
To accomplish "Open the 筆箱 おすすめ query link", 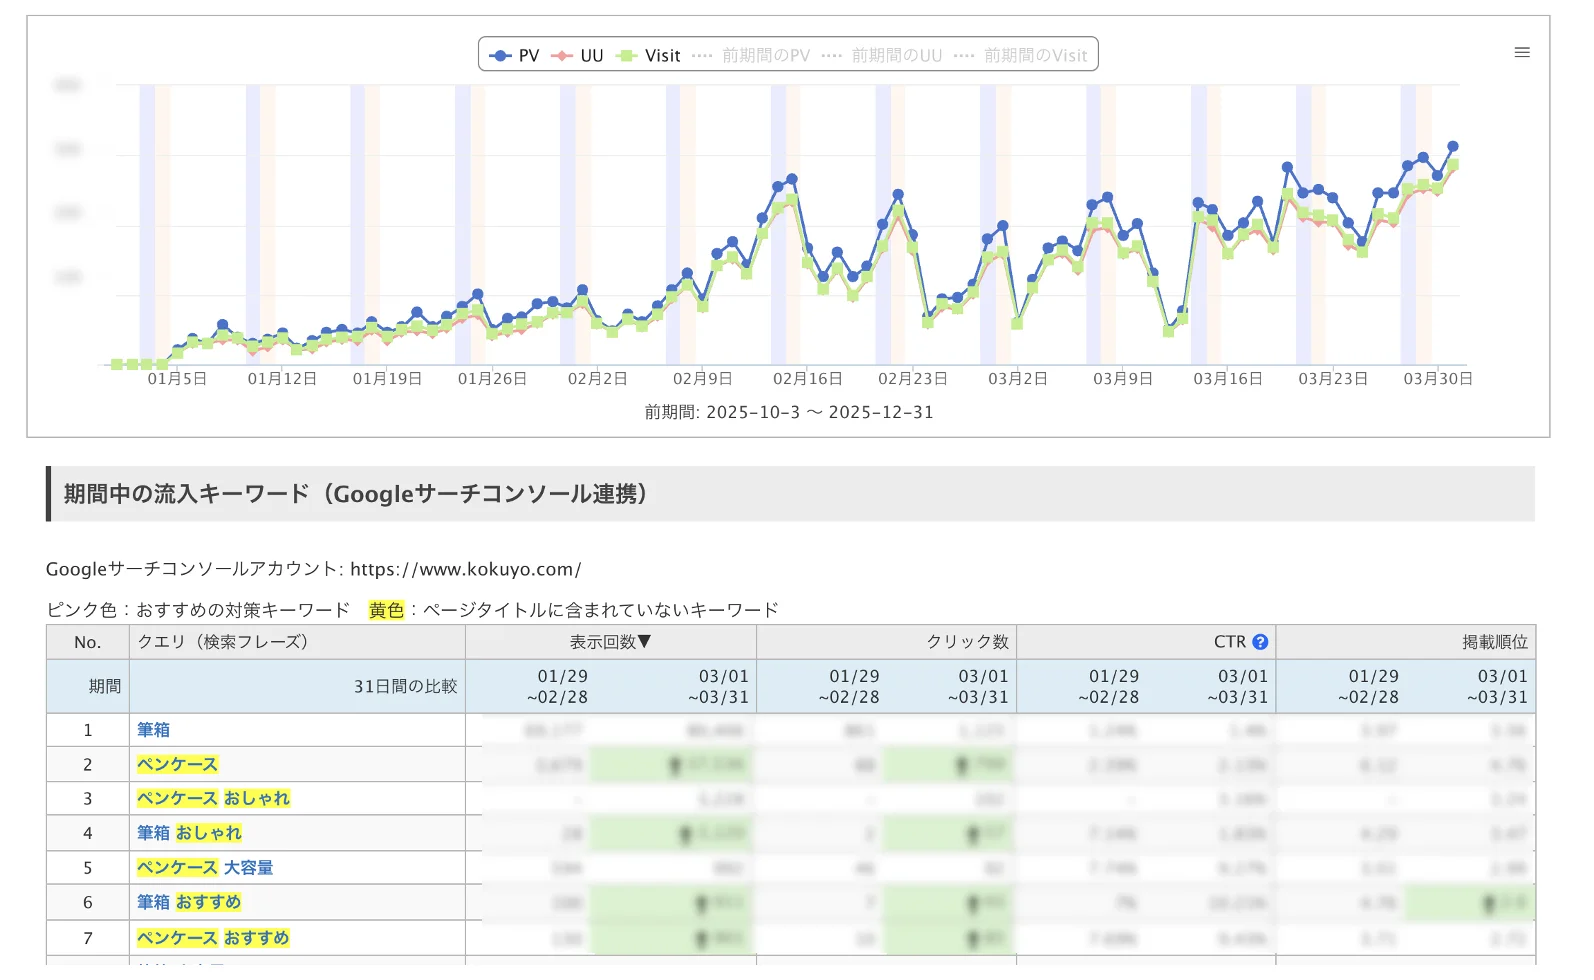I will coord(189,902).
